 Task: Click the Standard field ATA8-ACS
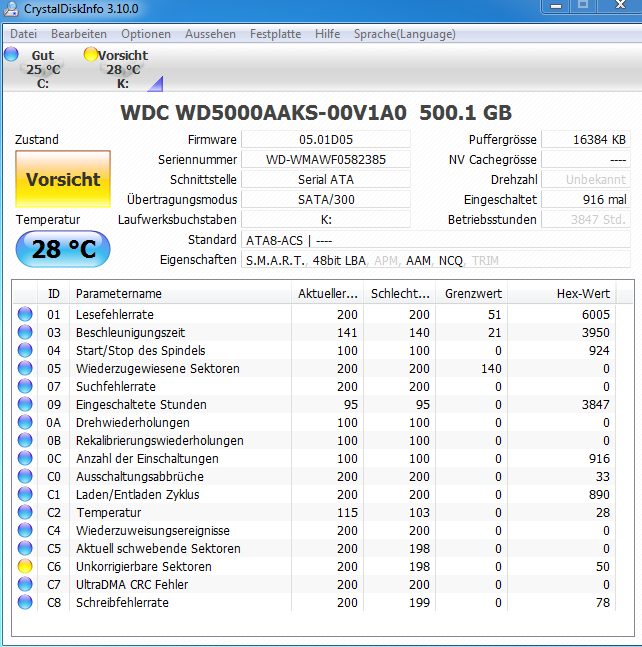point(436,240)
